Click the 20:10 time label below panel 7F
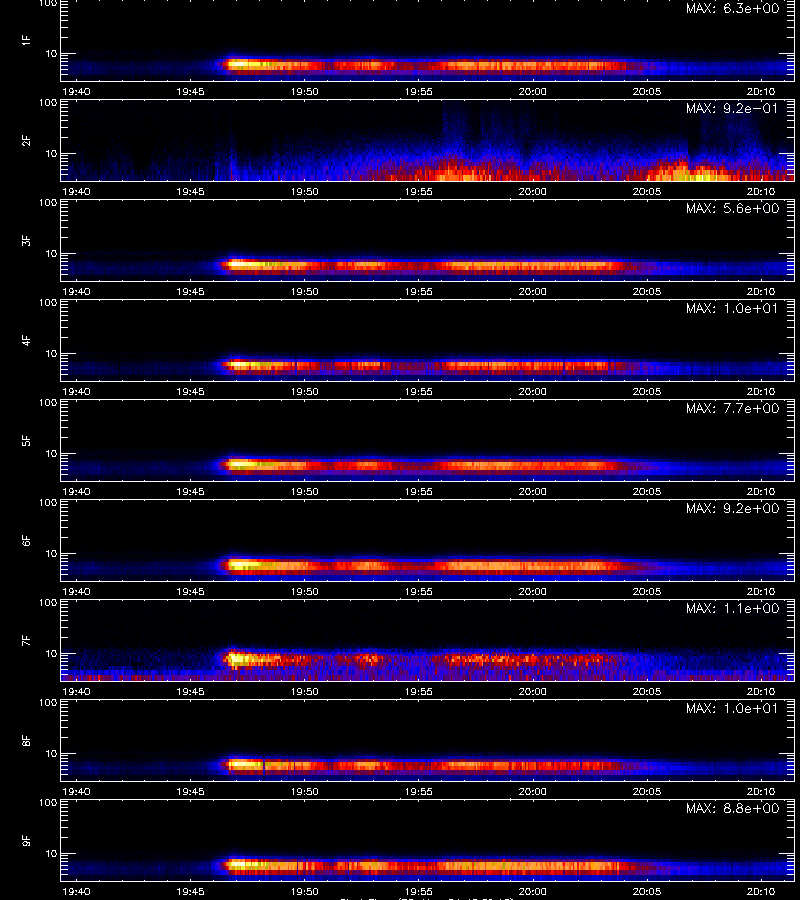The image size is (800, 900). 761,691
